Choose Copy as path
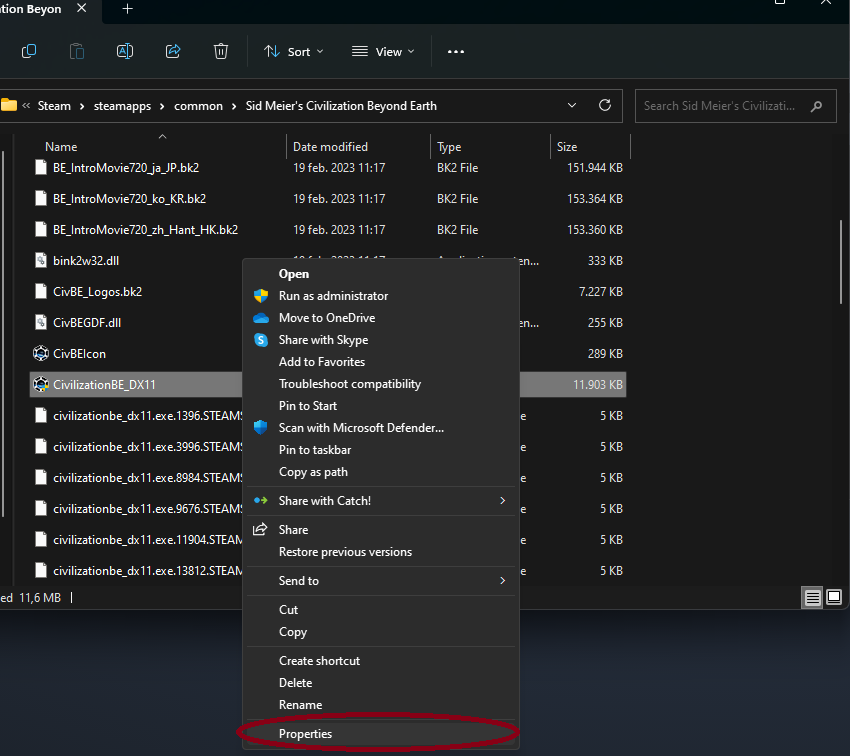Image resolution: width=850 pixels, height=756 pixels. [381, 471]
